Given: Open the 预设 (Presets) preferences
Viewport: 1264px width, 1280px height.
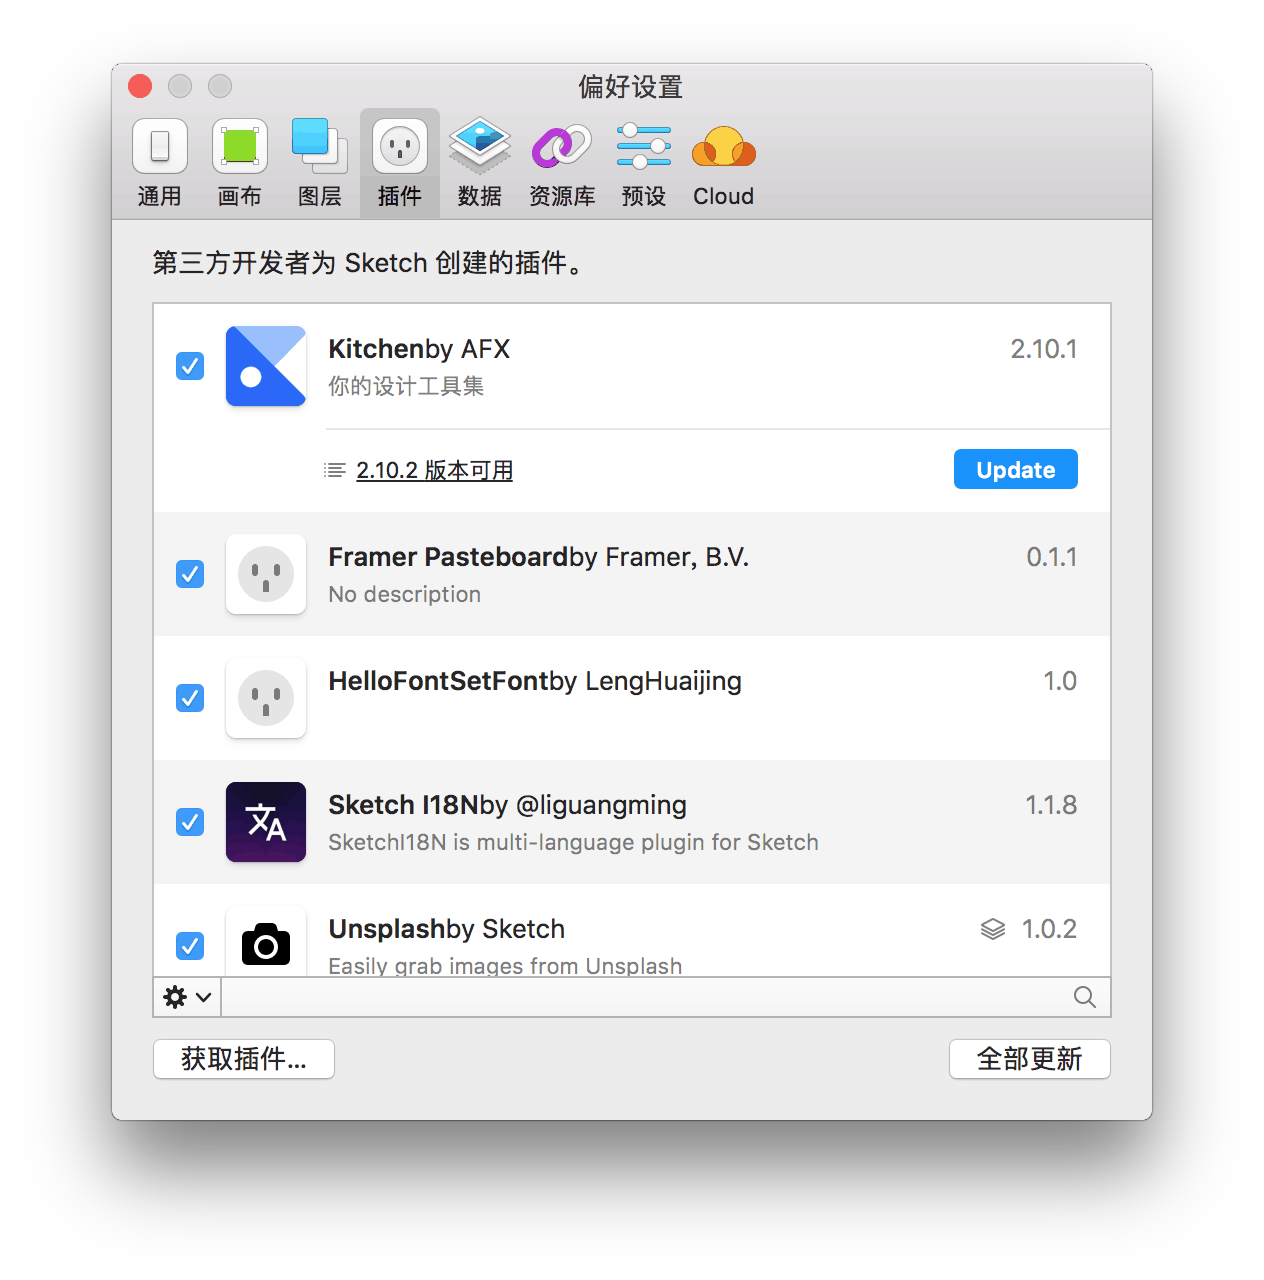Looking at the screenshot, I should [644, 162].
